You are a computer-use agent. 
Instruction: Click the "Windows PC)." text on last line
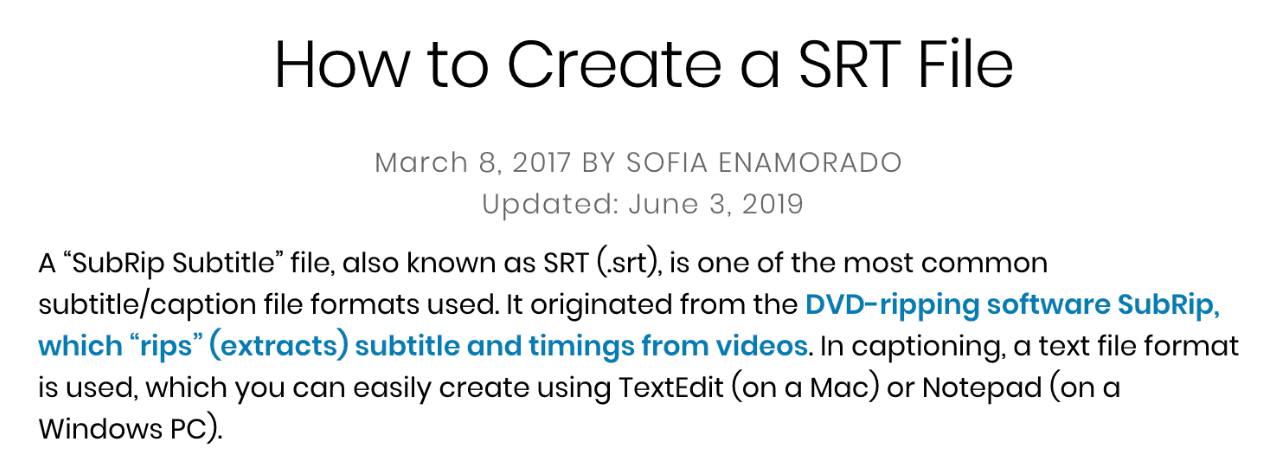tap(129, 428)
